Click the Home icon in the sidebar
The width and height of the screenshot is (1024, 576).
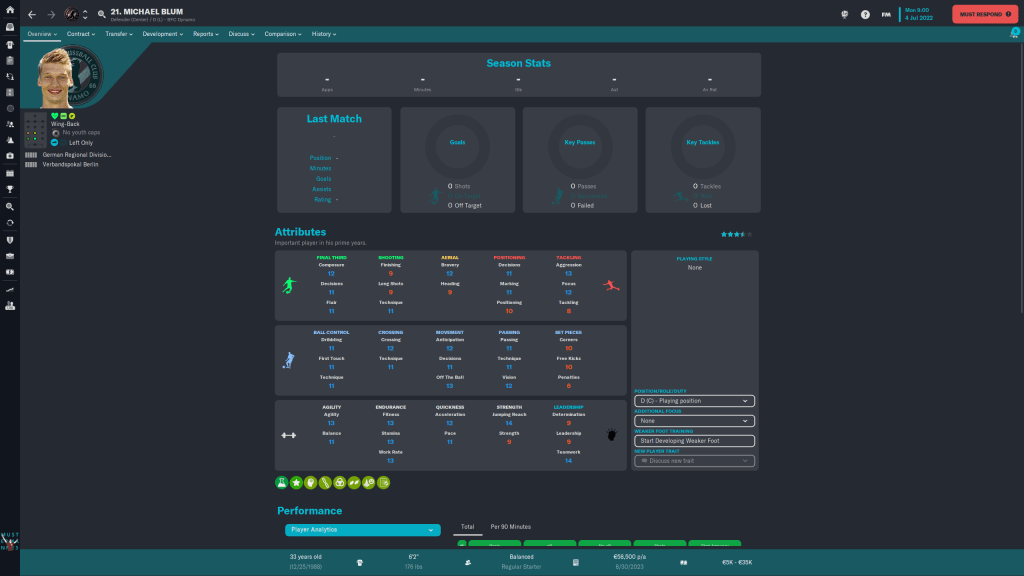pyautogui.click(x=10, y=11)
